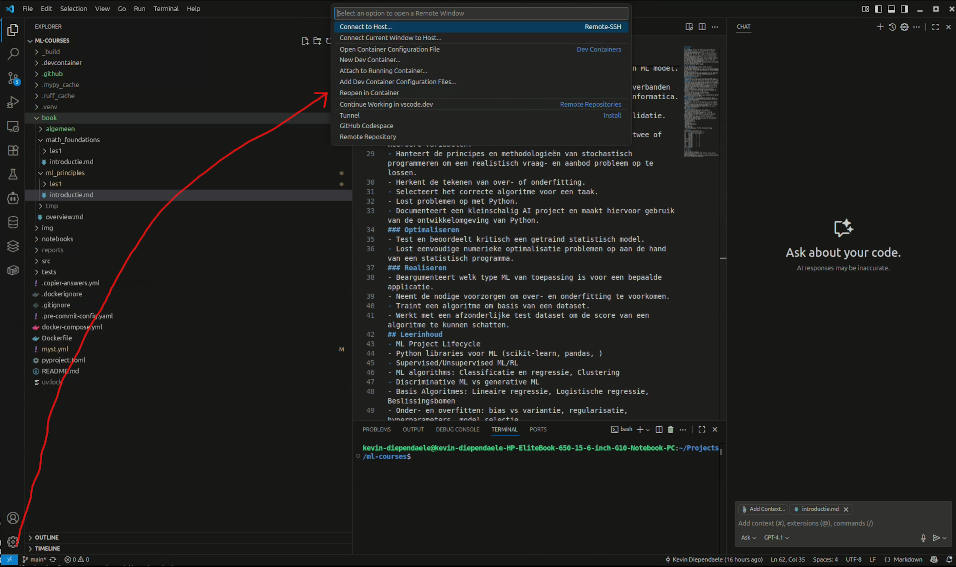Open the Search view in activity bar
The image size is (956, 567).
[13, 54]
